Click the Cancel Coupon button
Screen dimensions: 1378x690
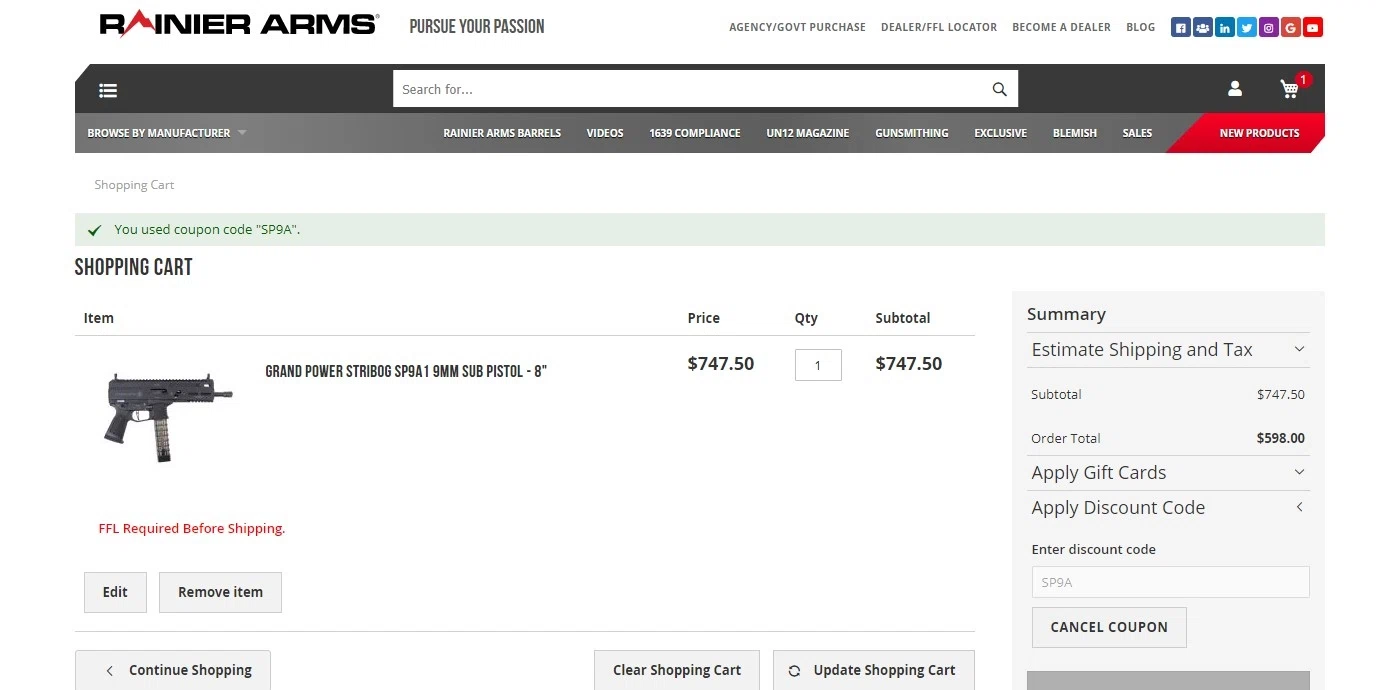pyautogui.click(x=1109, y=627)
